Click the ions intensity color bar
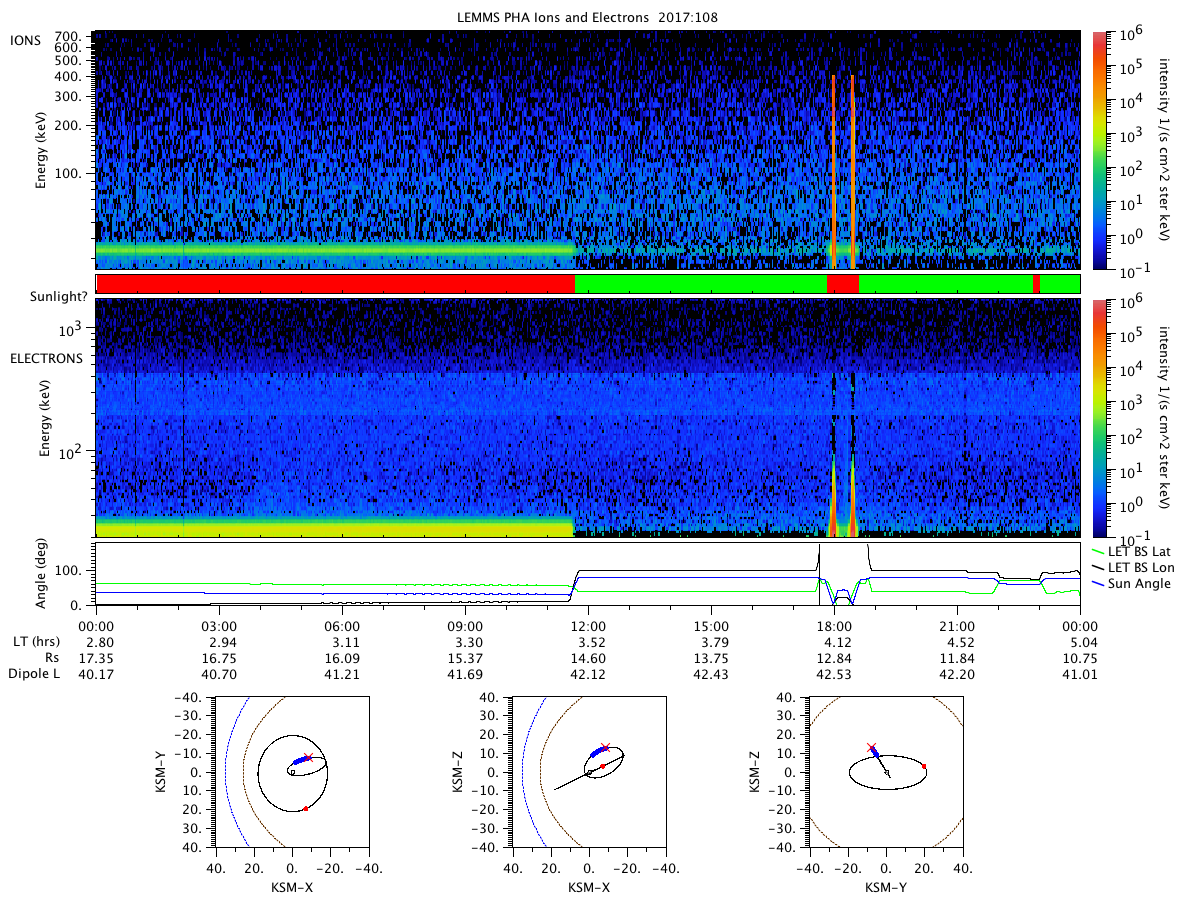This screenshot has height=900, width=1200. click(x=1099, y=150)
